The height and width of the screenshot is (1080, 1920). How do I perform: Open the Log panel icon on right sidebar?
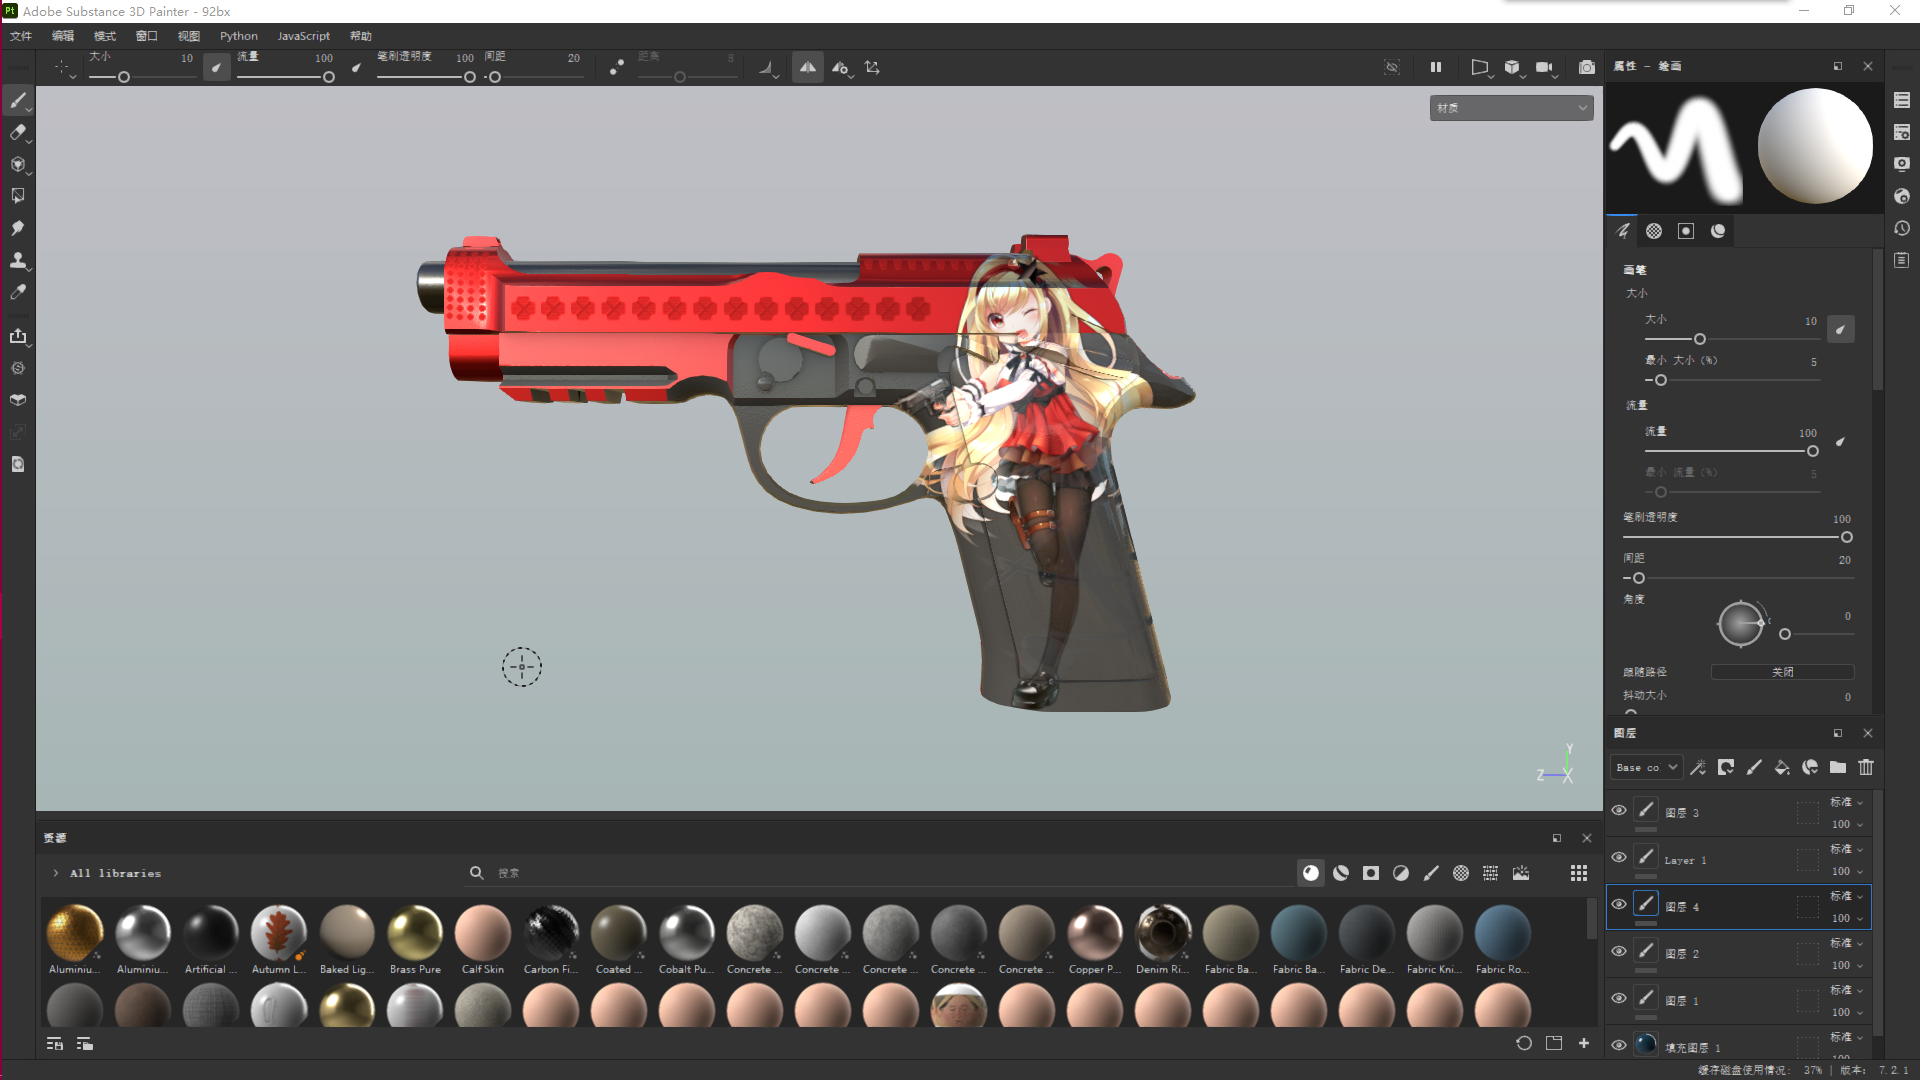(1902, 260)
